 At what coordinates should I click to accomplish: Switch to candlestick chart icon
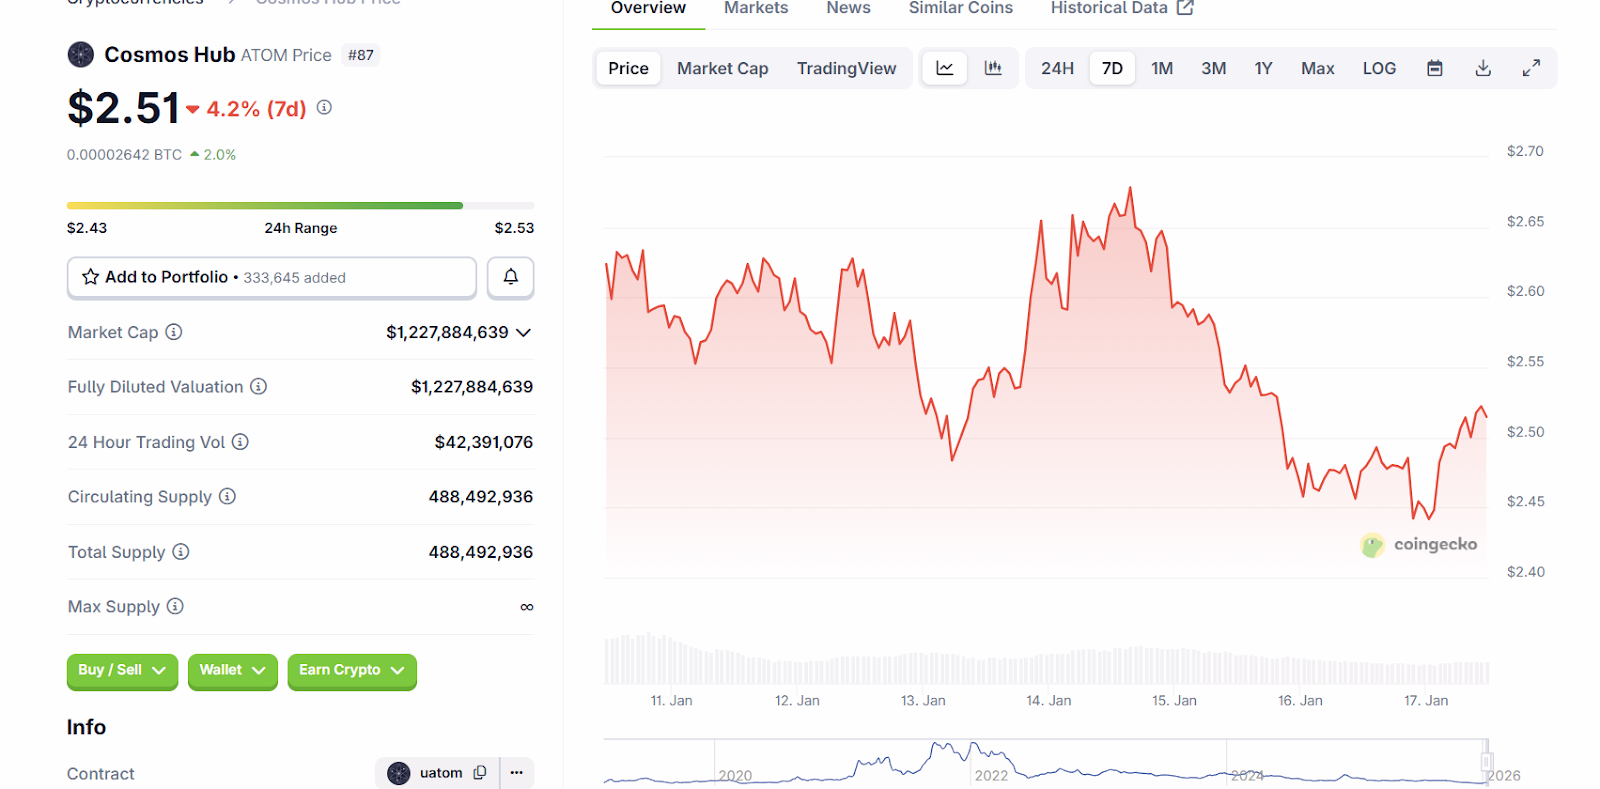pyautogui.click(x=993, y=68)
